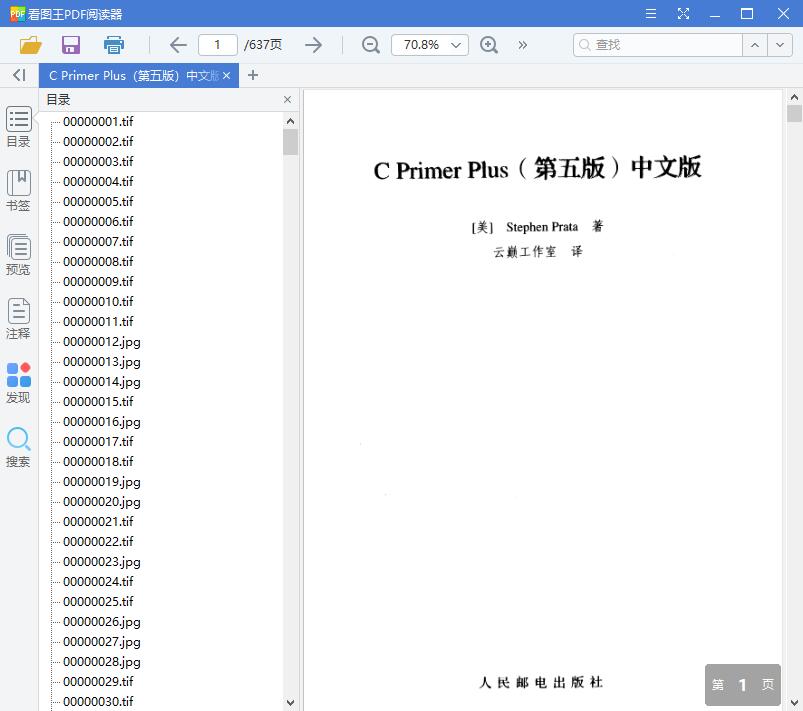Viewport: 803px width, 711px height.
Task: Open the 预览 thumbnails sidebar panel
Action: pos(18,255)
